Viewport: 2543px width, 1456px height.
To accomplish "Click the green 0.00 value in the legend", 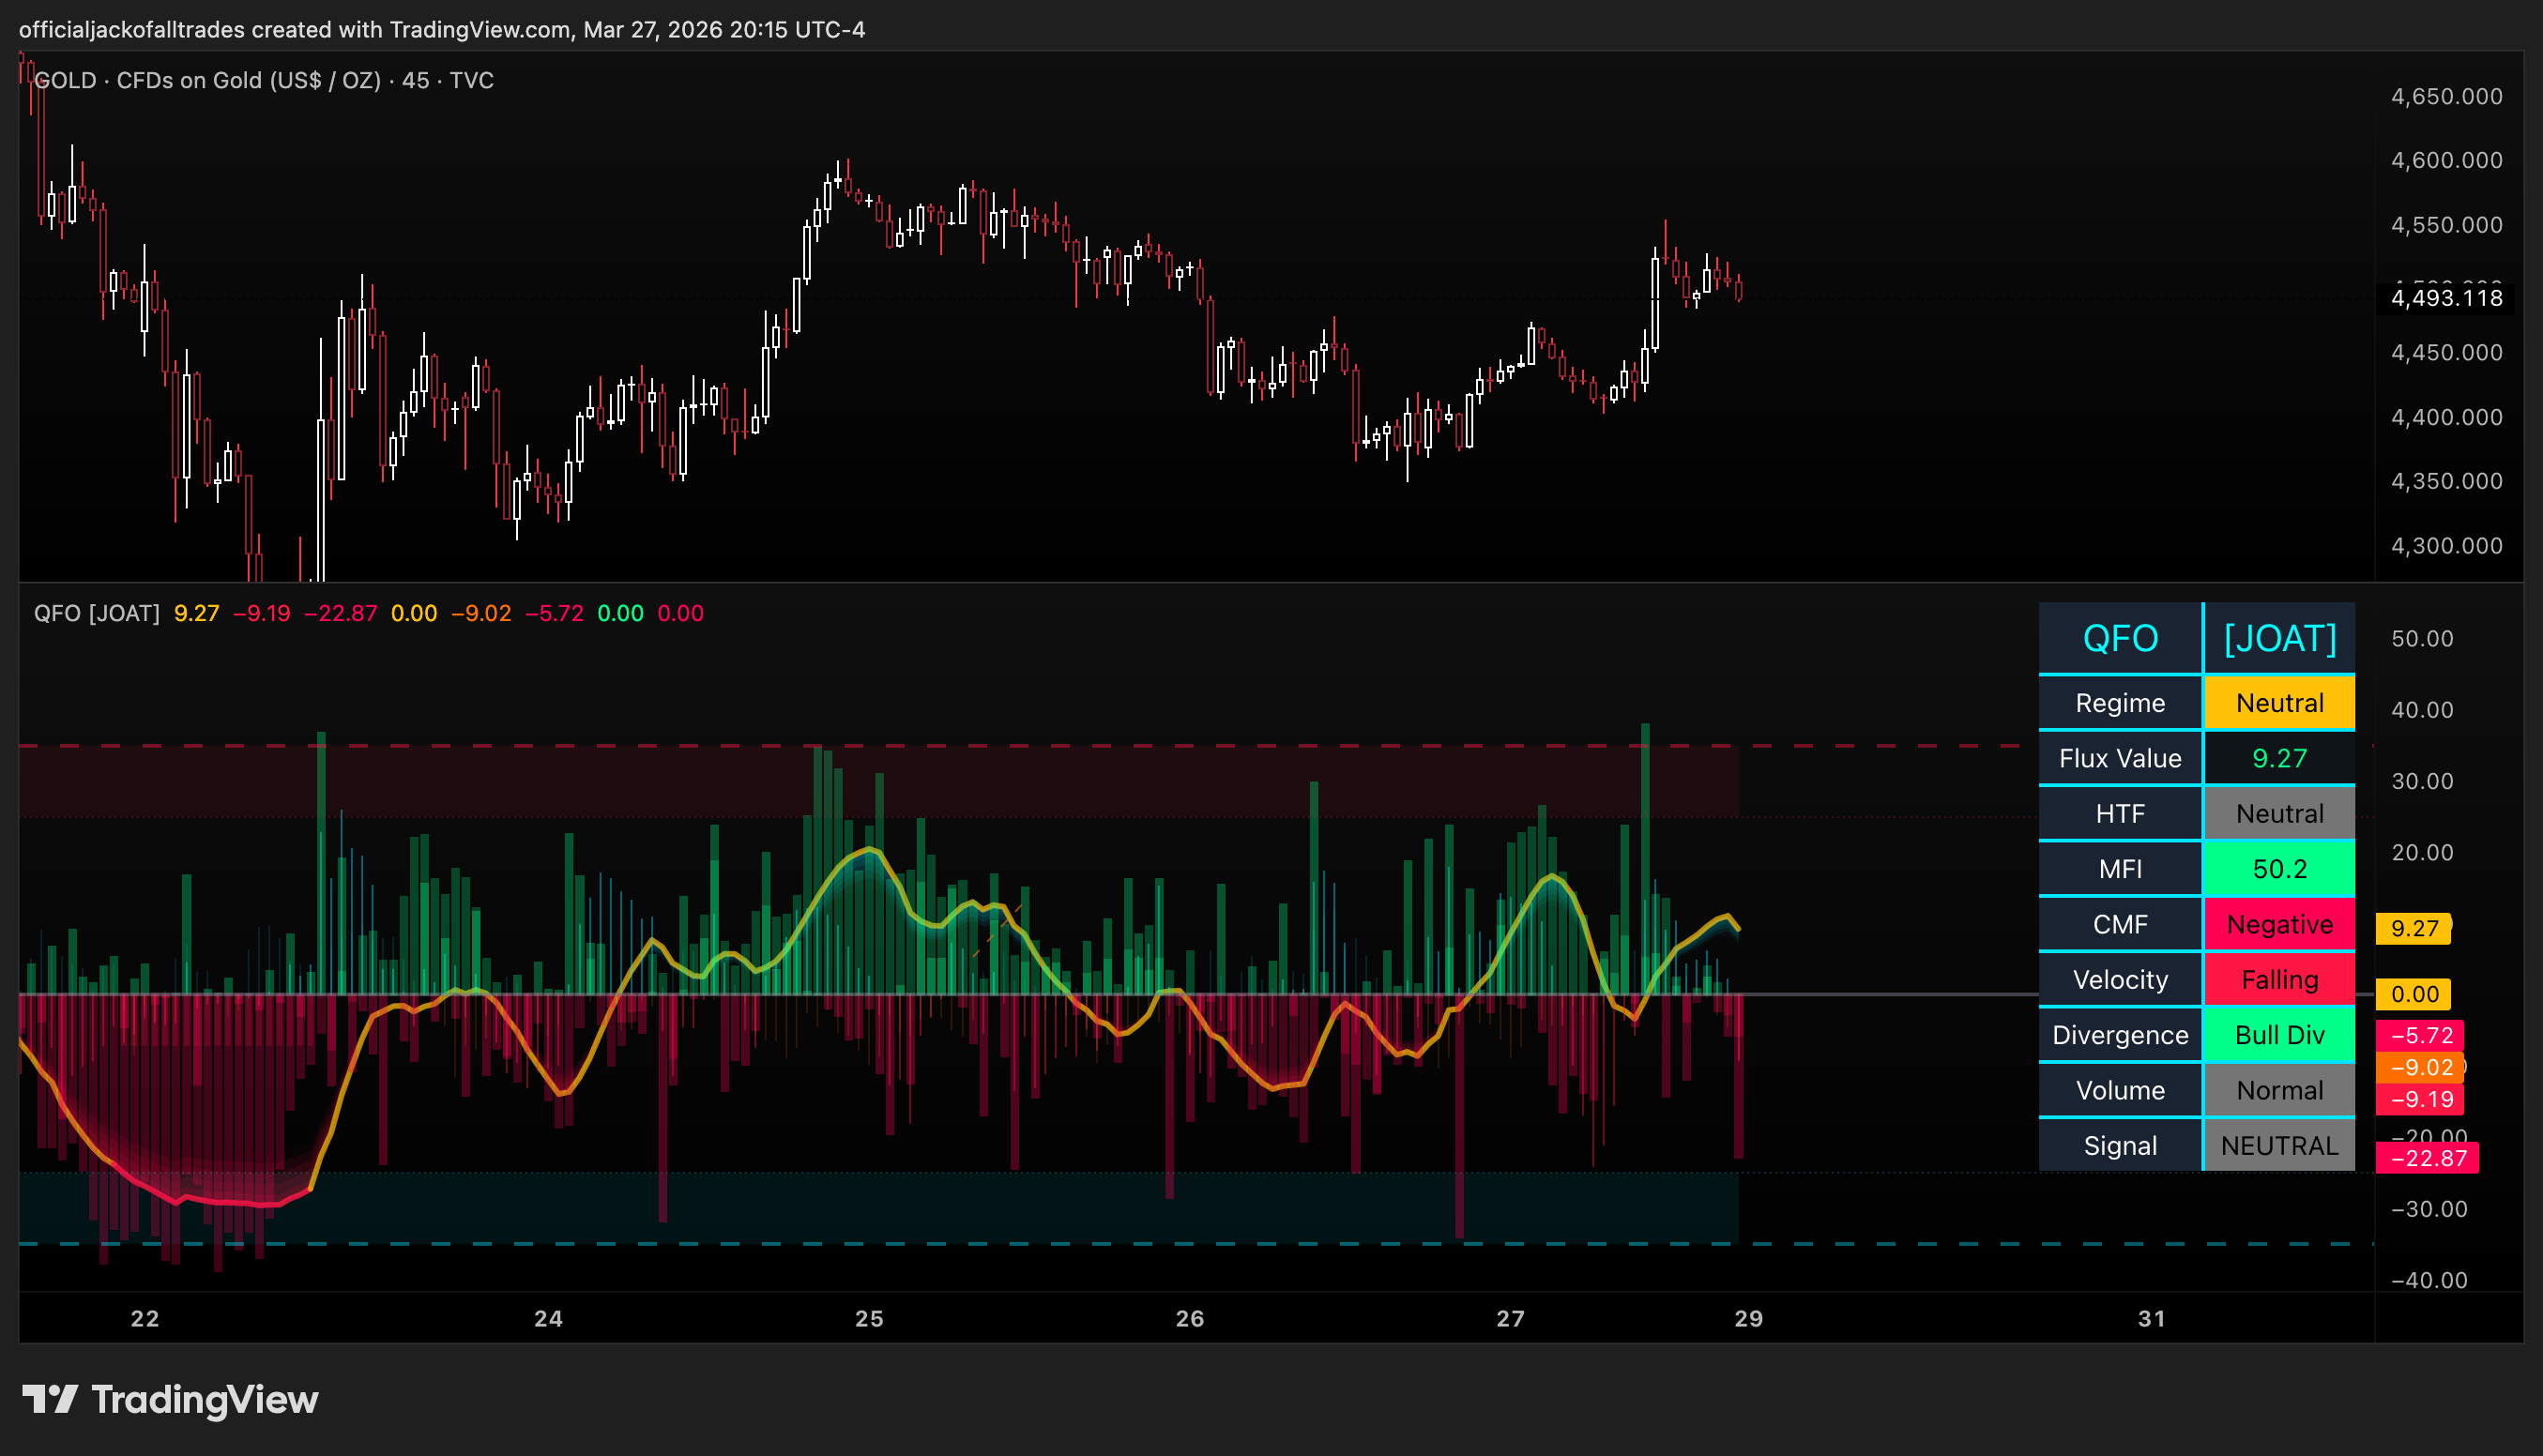I will coord(621,613).
